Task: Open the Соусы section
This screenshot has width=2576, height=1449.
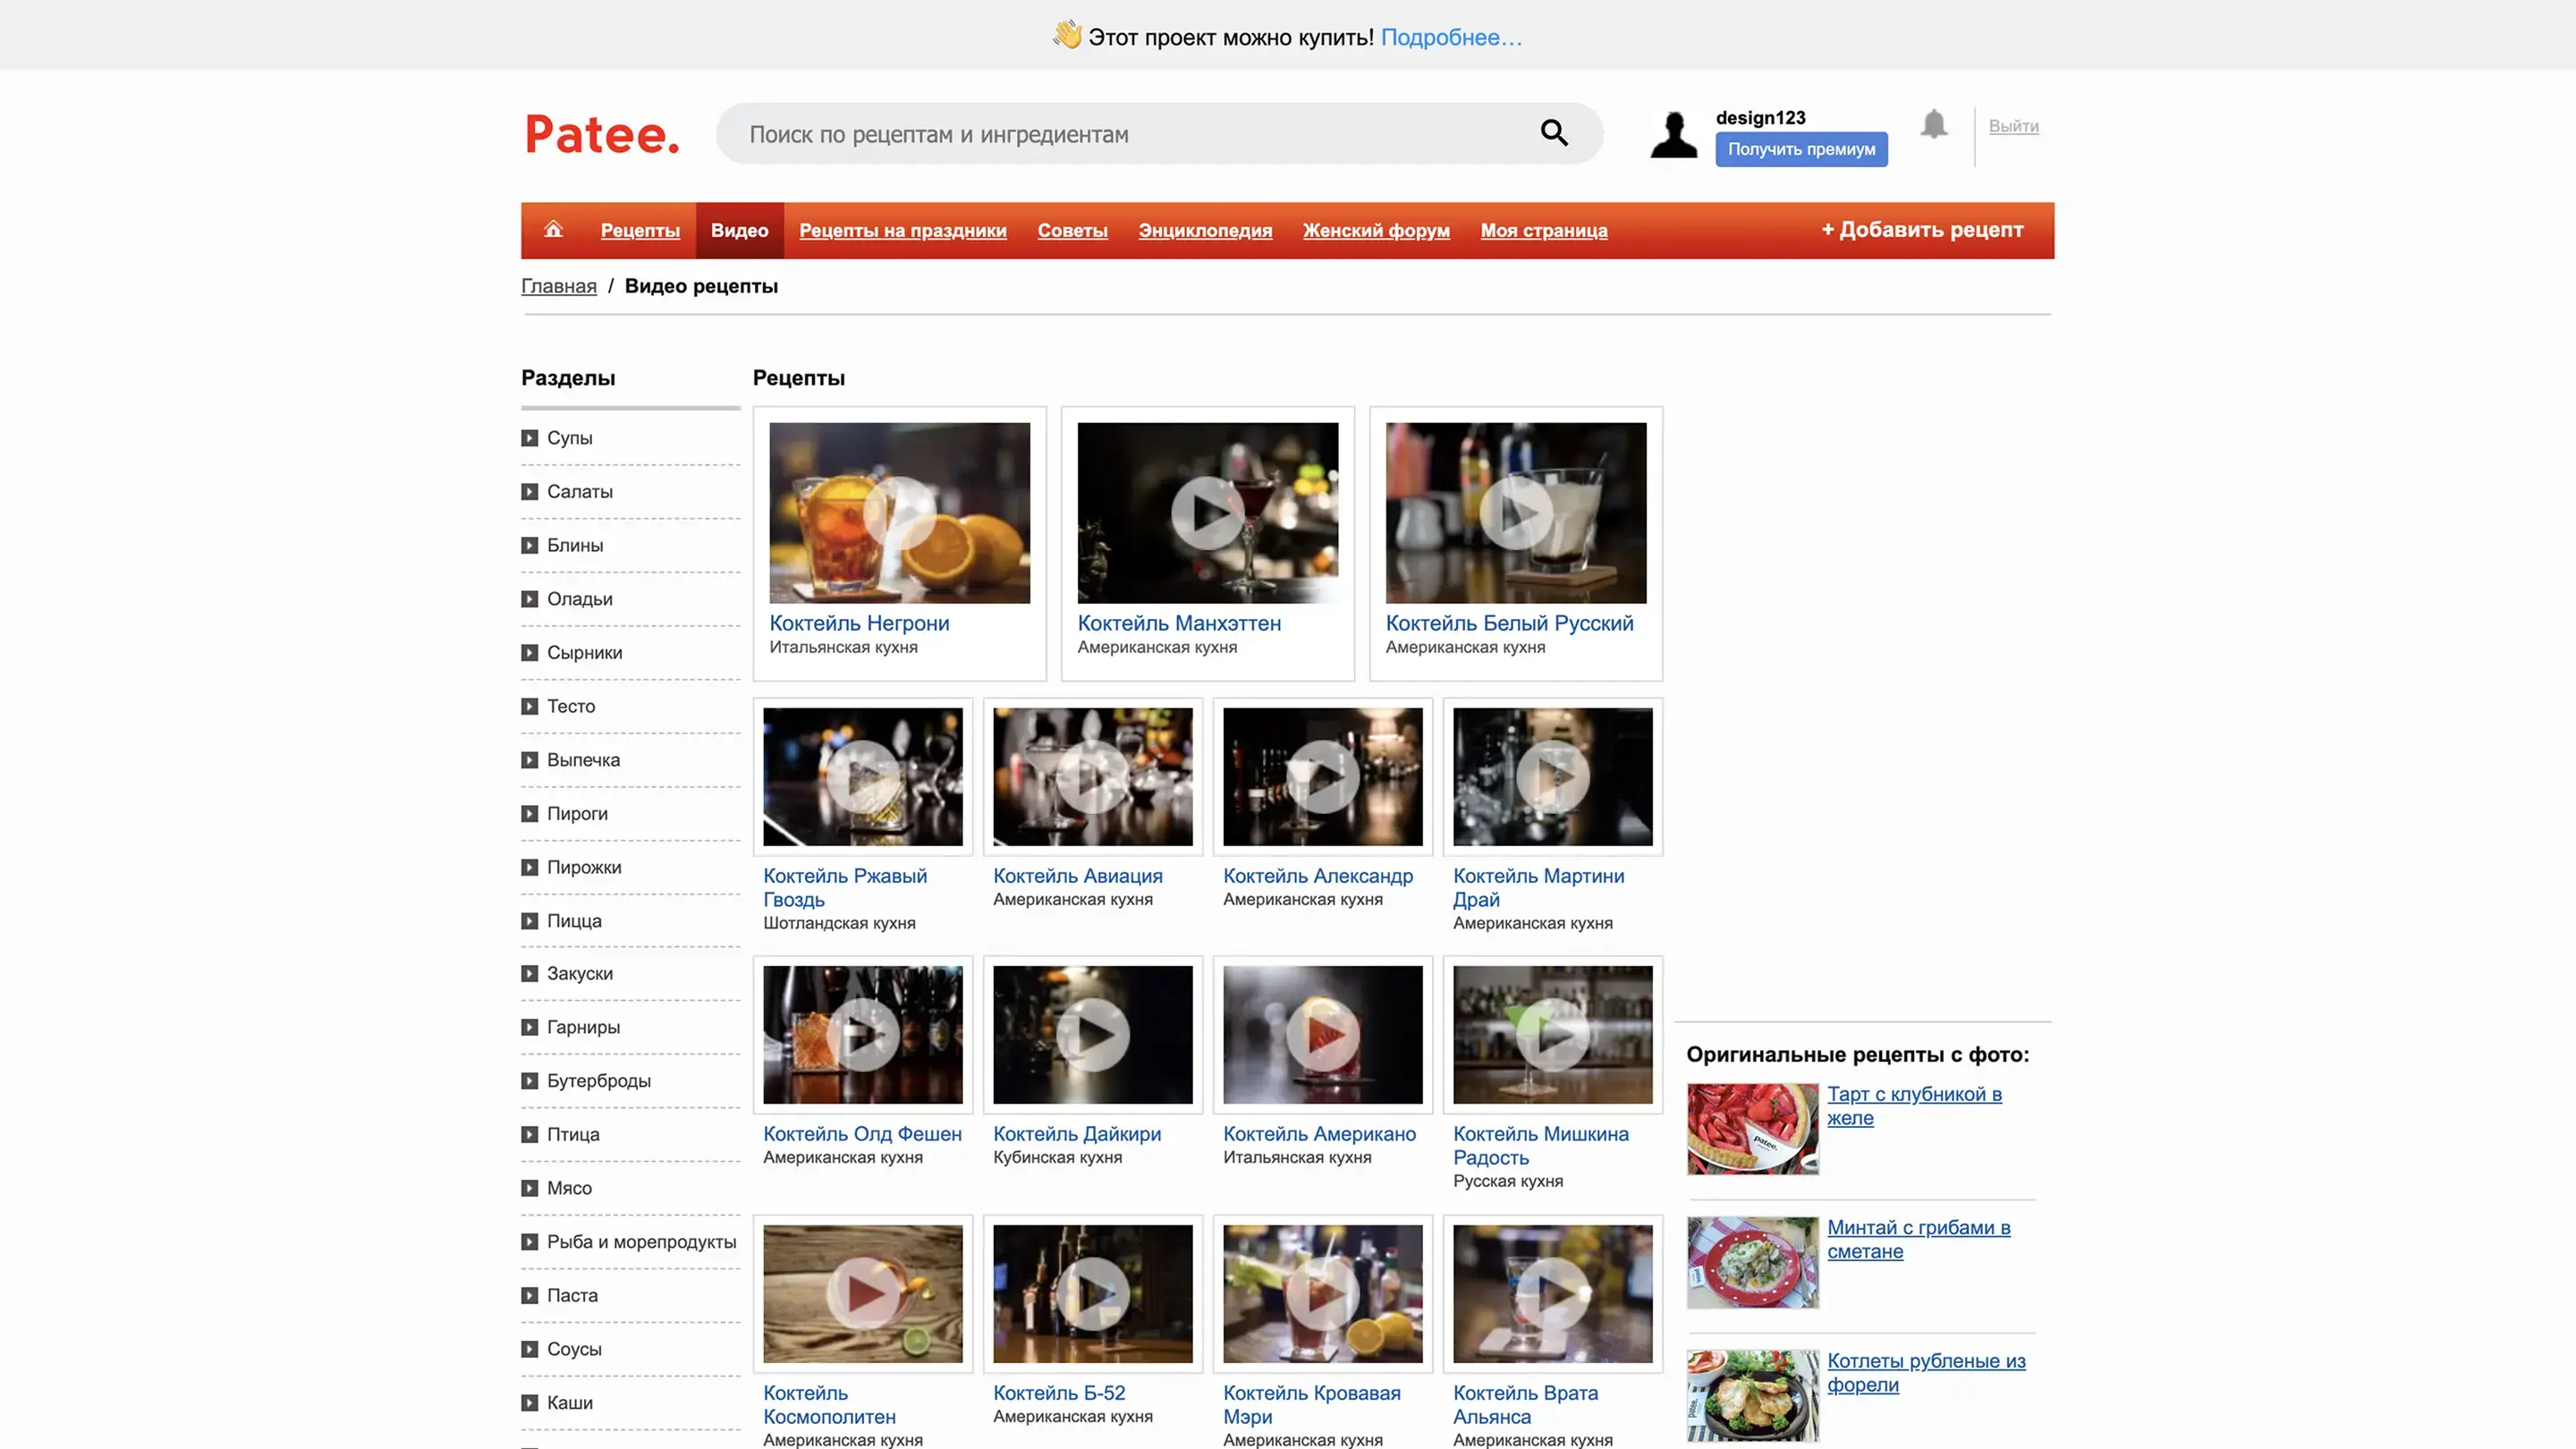Action: (x=574, y=1349)
